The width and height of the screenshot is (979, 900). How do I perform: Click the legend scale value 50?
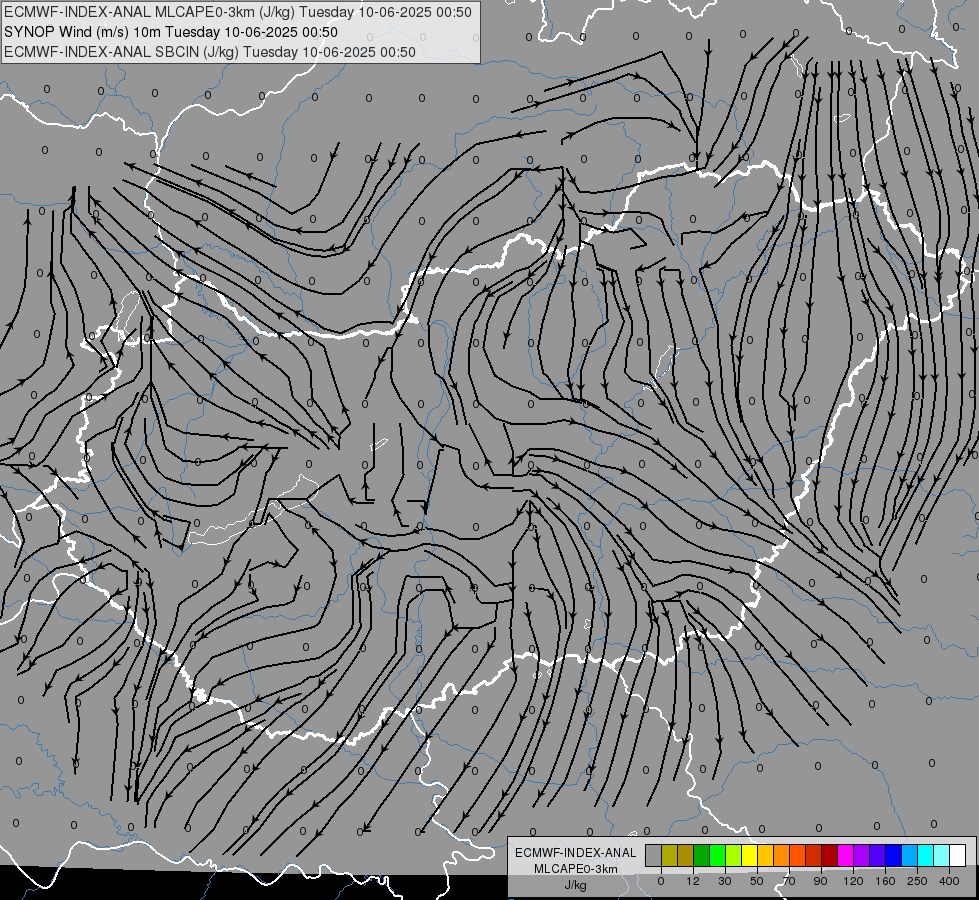(x=757, y=881)
